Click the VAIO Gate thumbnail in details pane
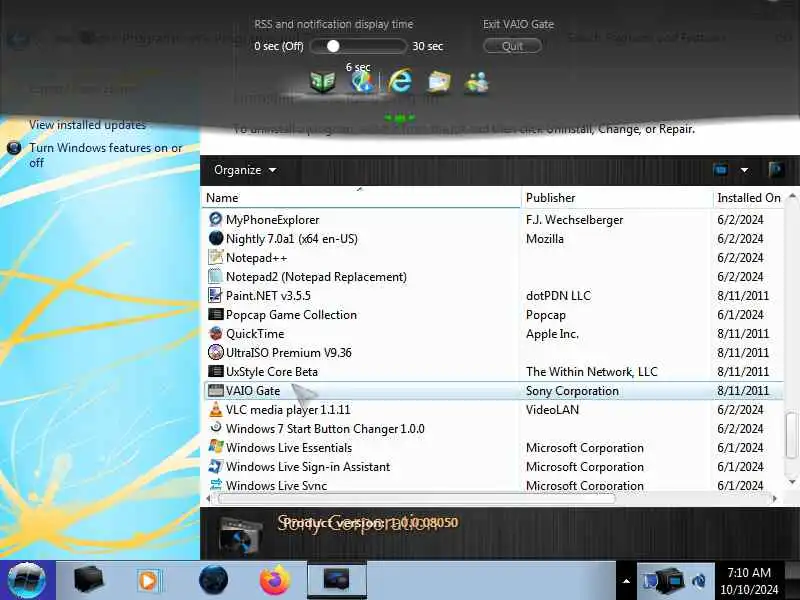 click(240, 534)
